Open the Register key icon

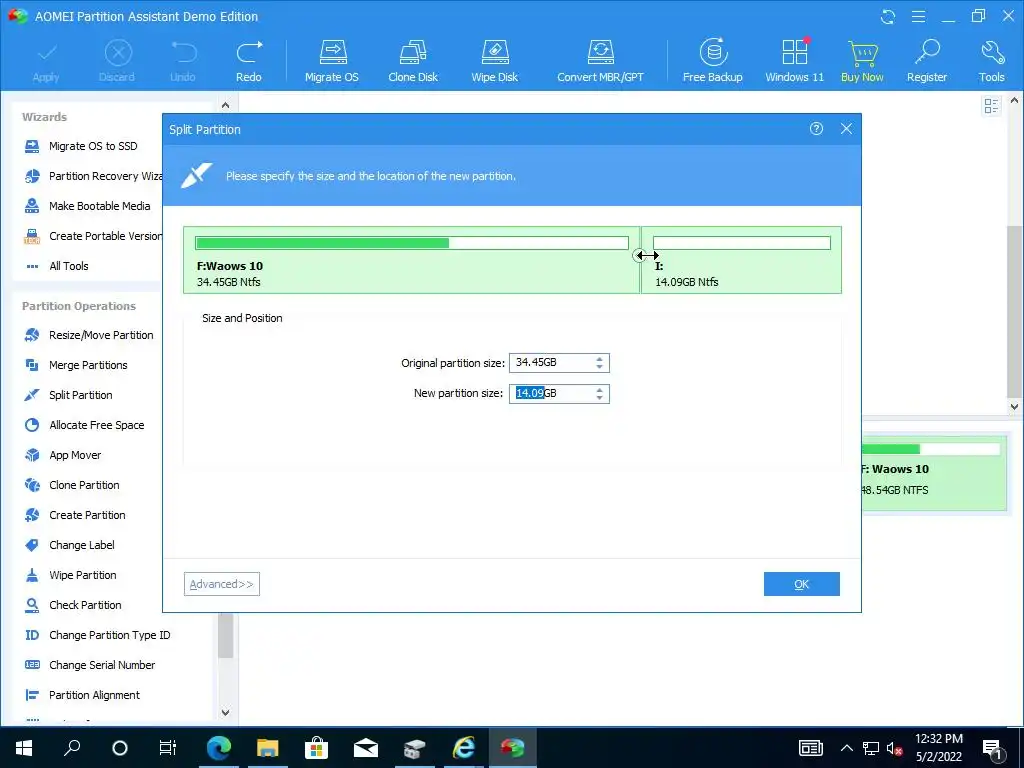coord(927,61)
